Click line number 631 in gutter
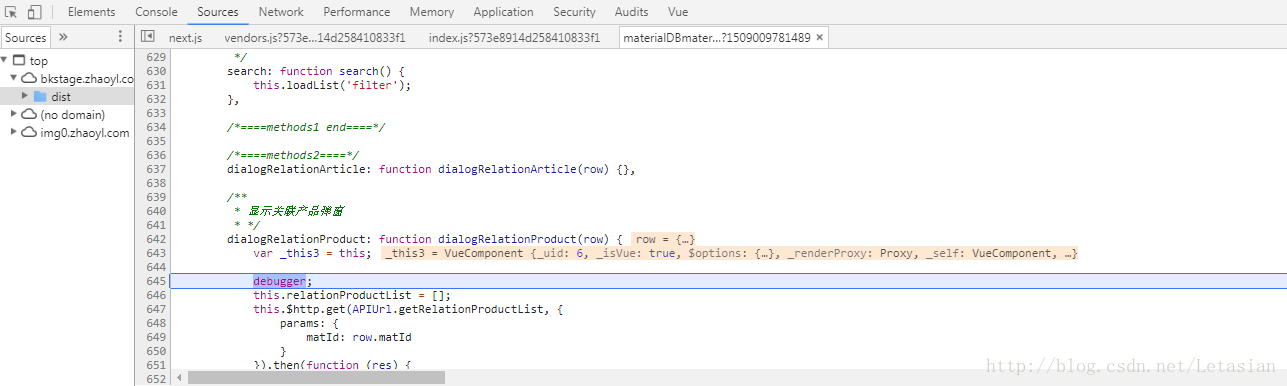The width and height of the screenshot is (1287, 386). coord(155,85)
